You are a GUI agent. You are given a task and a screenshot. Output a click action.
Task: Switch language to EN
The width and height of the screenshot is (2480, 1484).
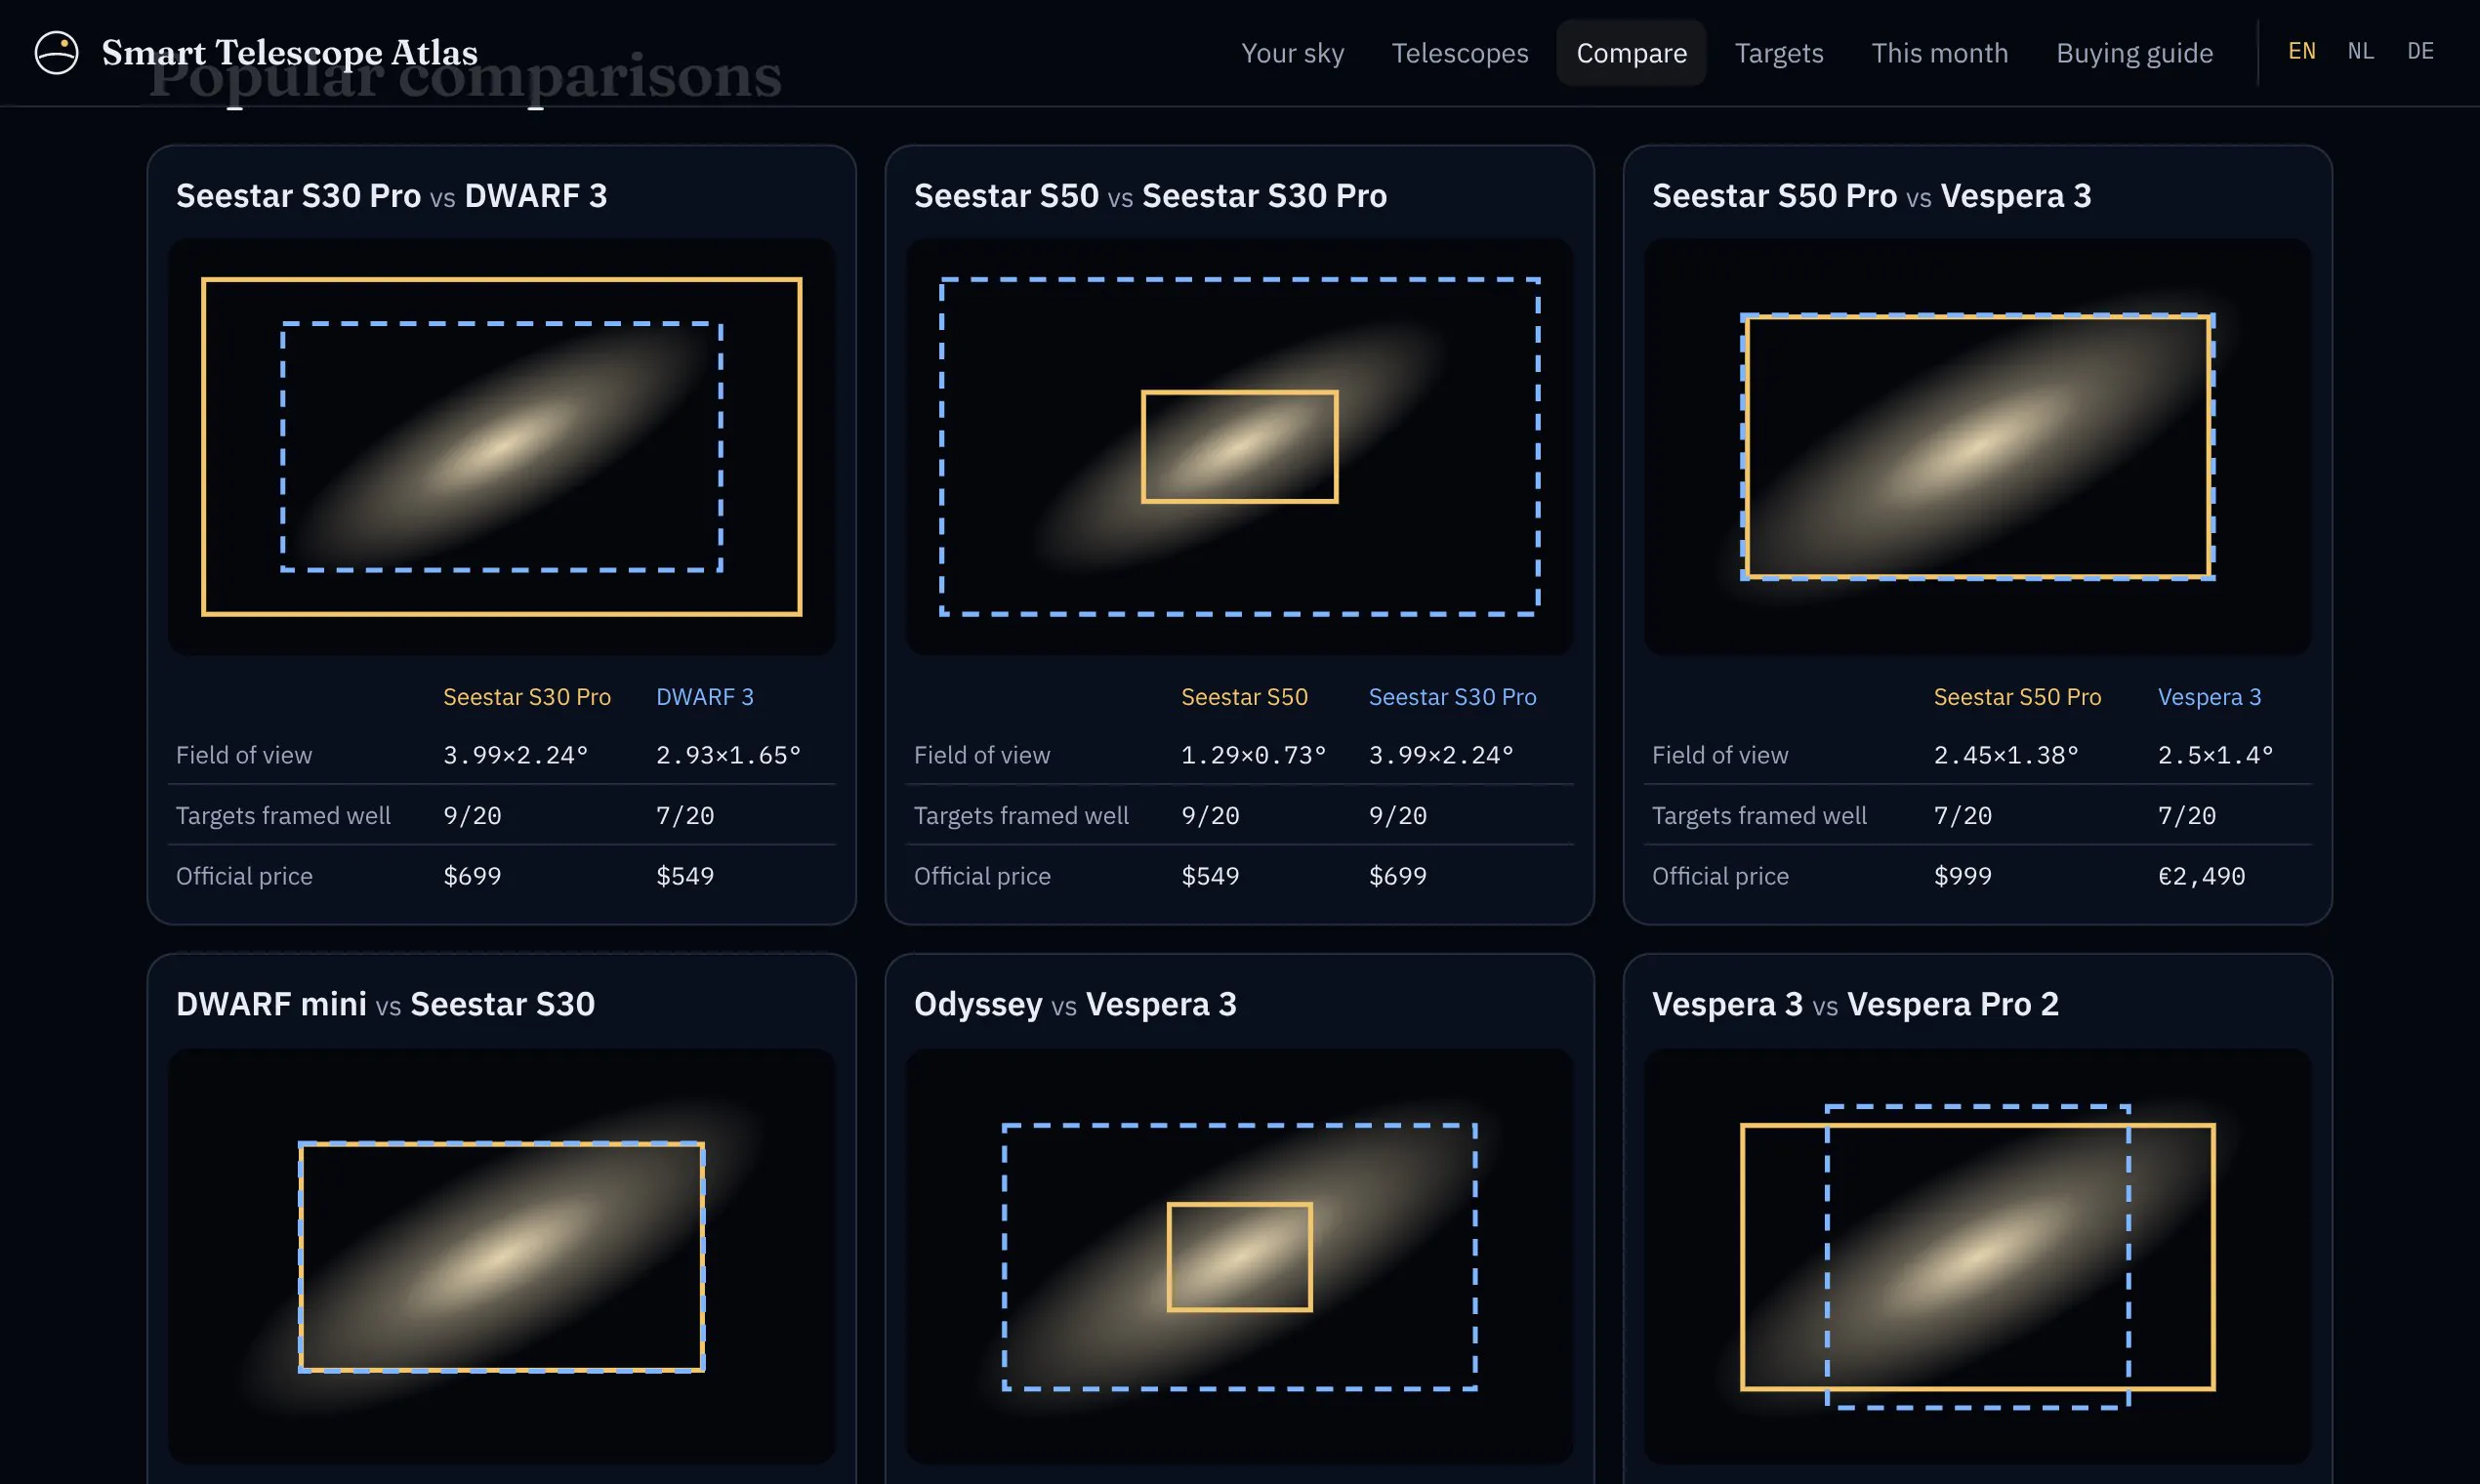click(x=2301, y=51)
